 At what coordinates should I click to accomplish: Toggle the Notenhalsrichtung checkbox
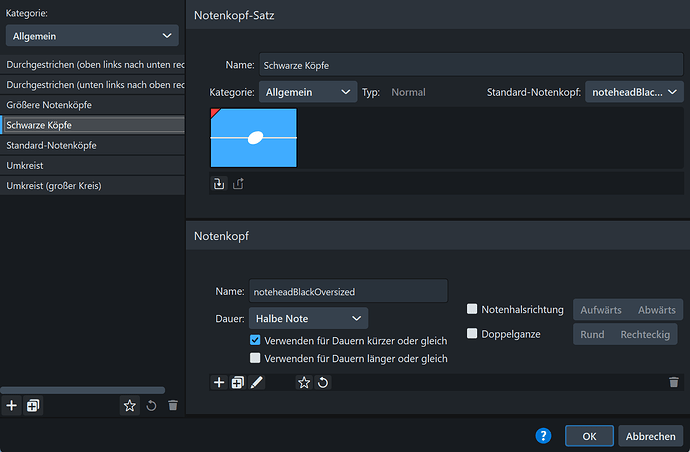coord(472,309)
